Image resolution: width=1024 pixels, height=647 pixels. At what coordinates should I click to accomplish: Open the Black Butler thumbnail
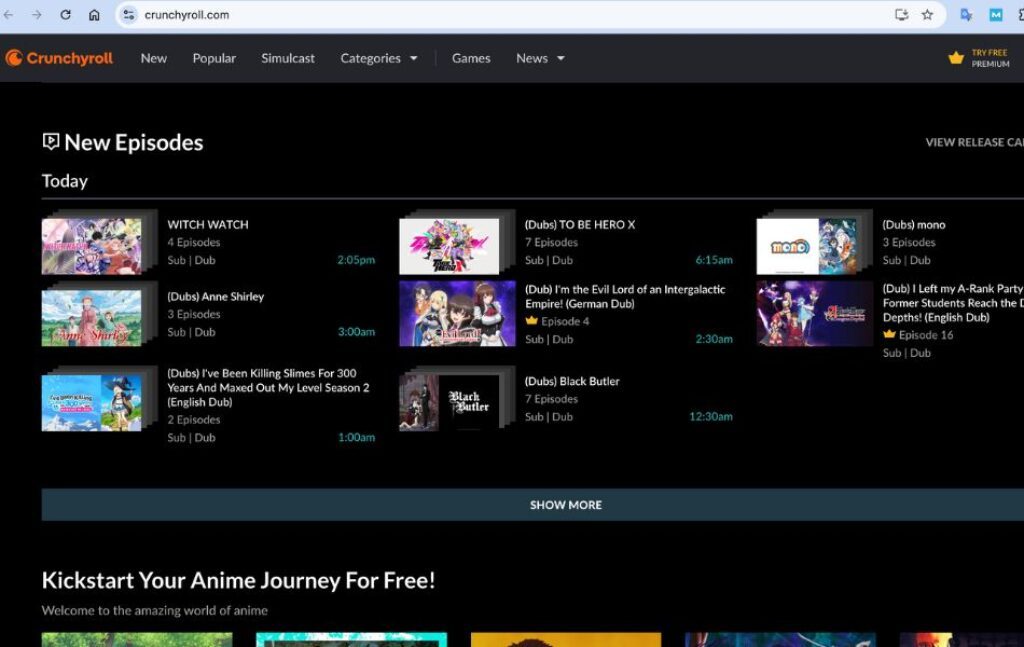click(x=449, y=402)
